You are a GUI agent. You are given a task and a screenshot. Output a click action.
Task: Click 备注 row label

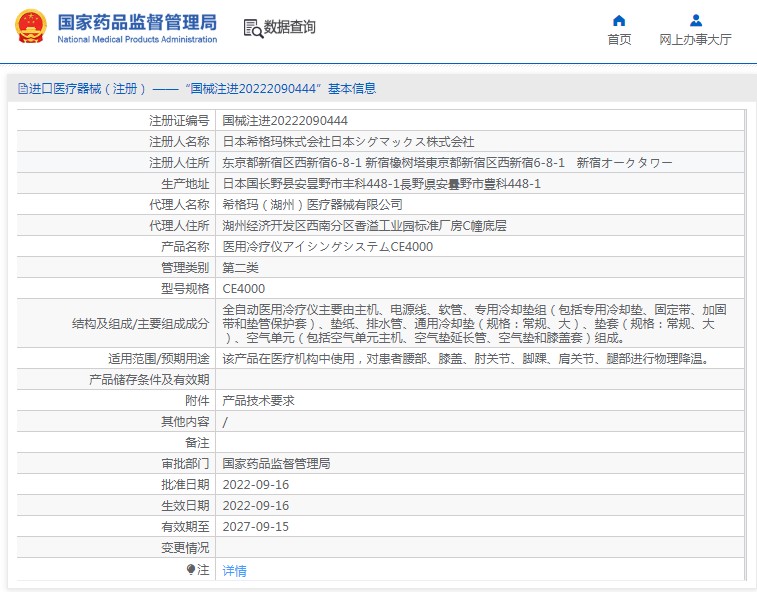point(197,443)
